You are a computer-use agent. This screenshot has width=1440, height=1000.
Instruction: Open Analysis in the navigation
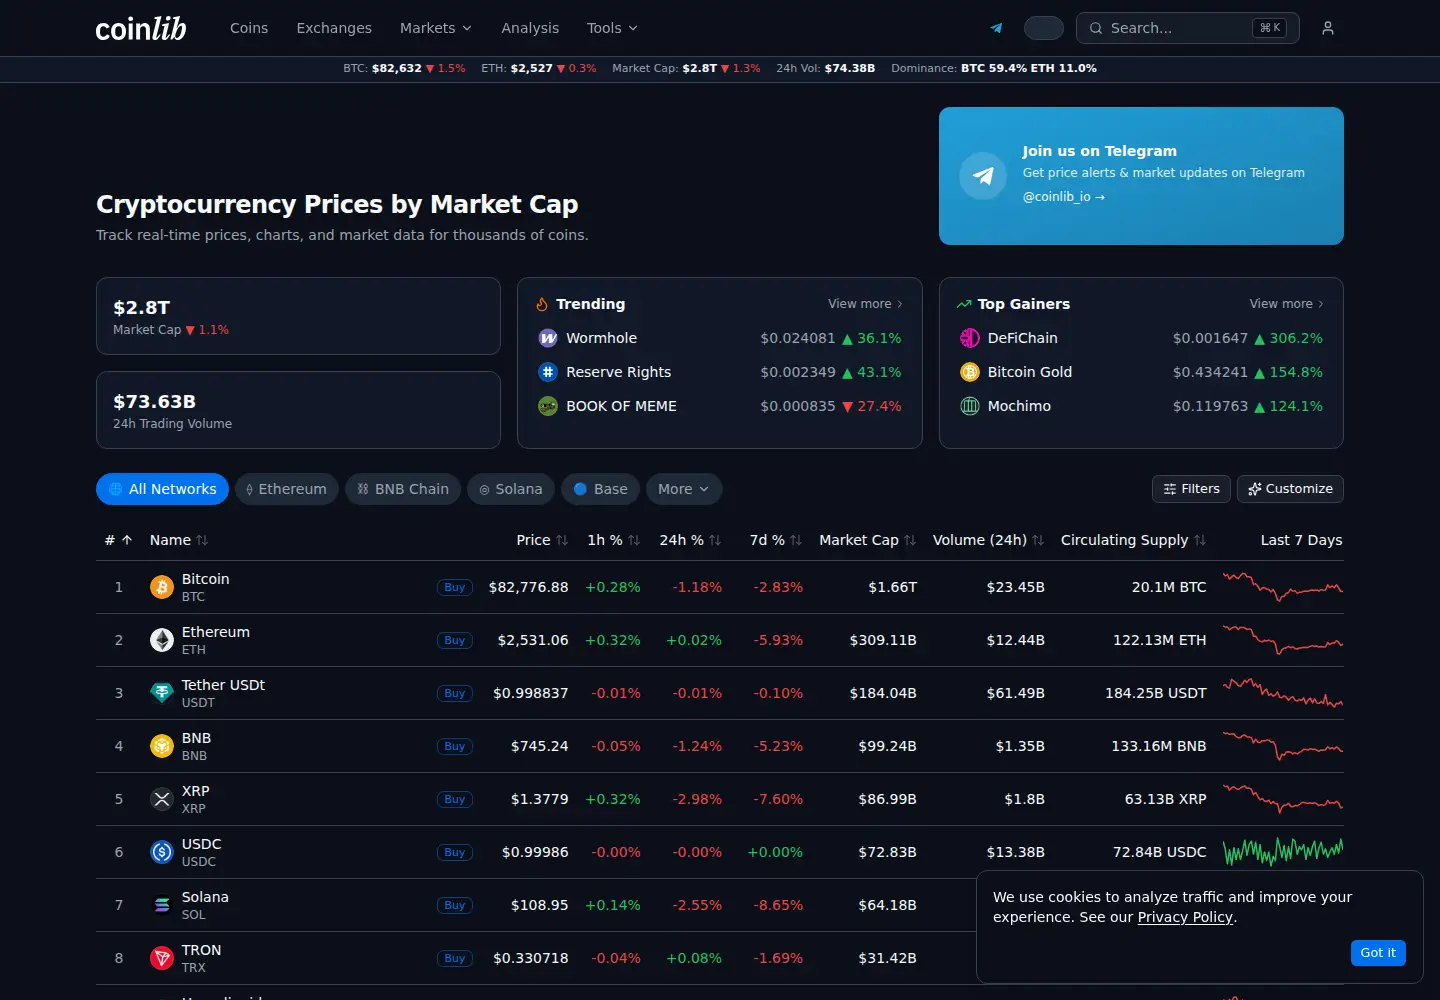click(x=530, y=28)
